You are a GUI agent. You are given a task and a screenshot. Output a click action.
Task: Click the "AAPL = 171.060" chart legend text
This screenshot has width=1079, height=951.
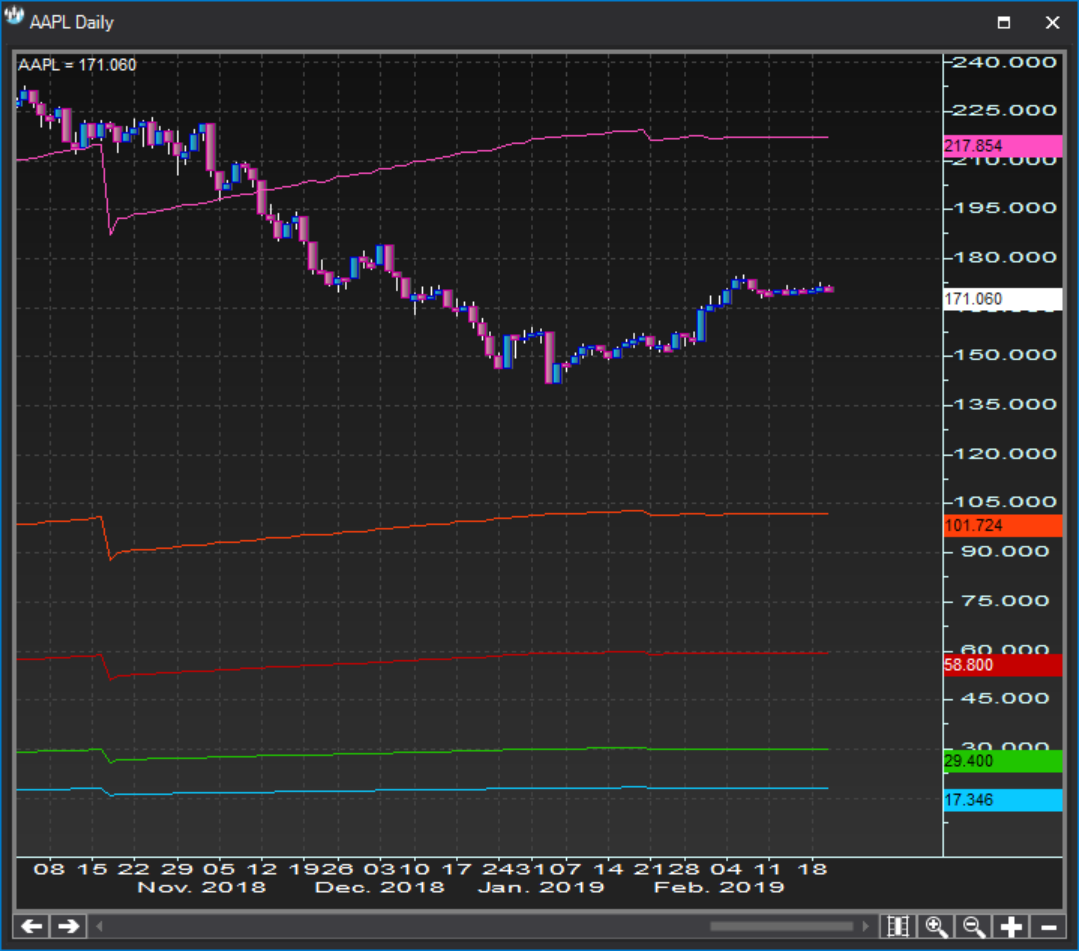(x=77, y=65)
